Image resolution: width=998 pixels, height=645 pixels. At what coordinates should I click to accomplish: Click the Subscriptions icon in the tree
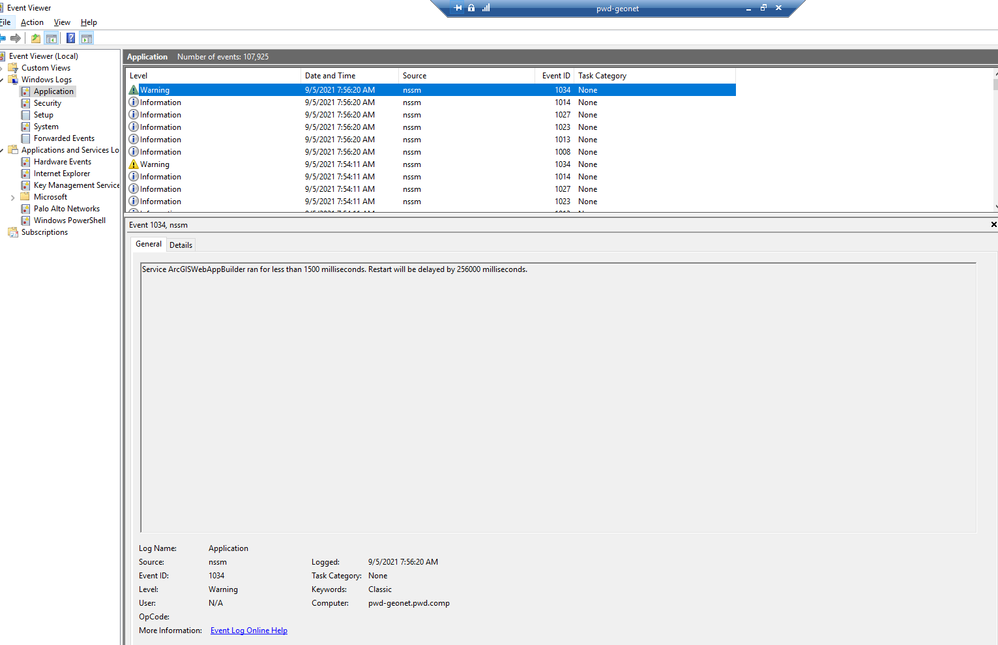pos(13,232)
